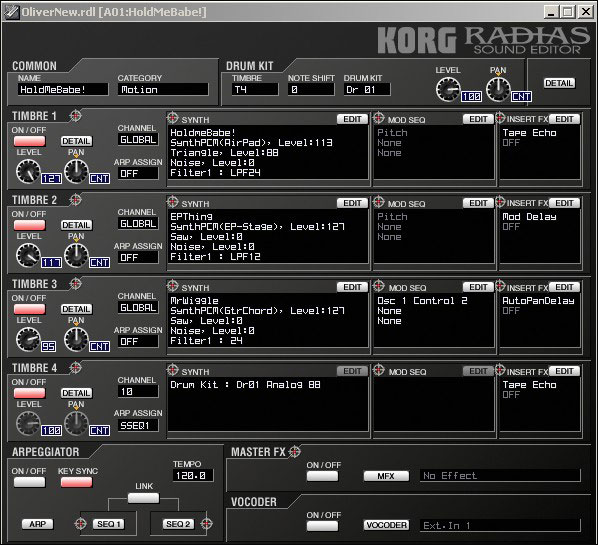Click Timbre 2 SYNTH crosshair icon
The image size is (598, 545).
coord(173,202)
